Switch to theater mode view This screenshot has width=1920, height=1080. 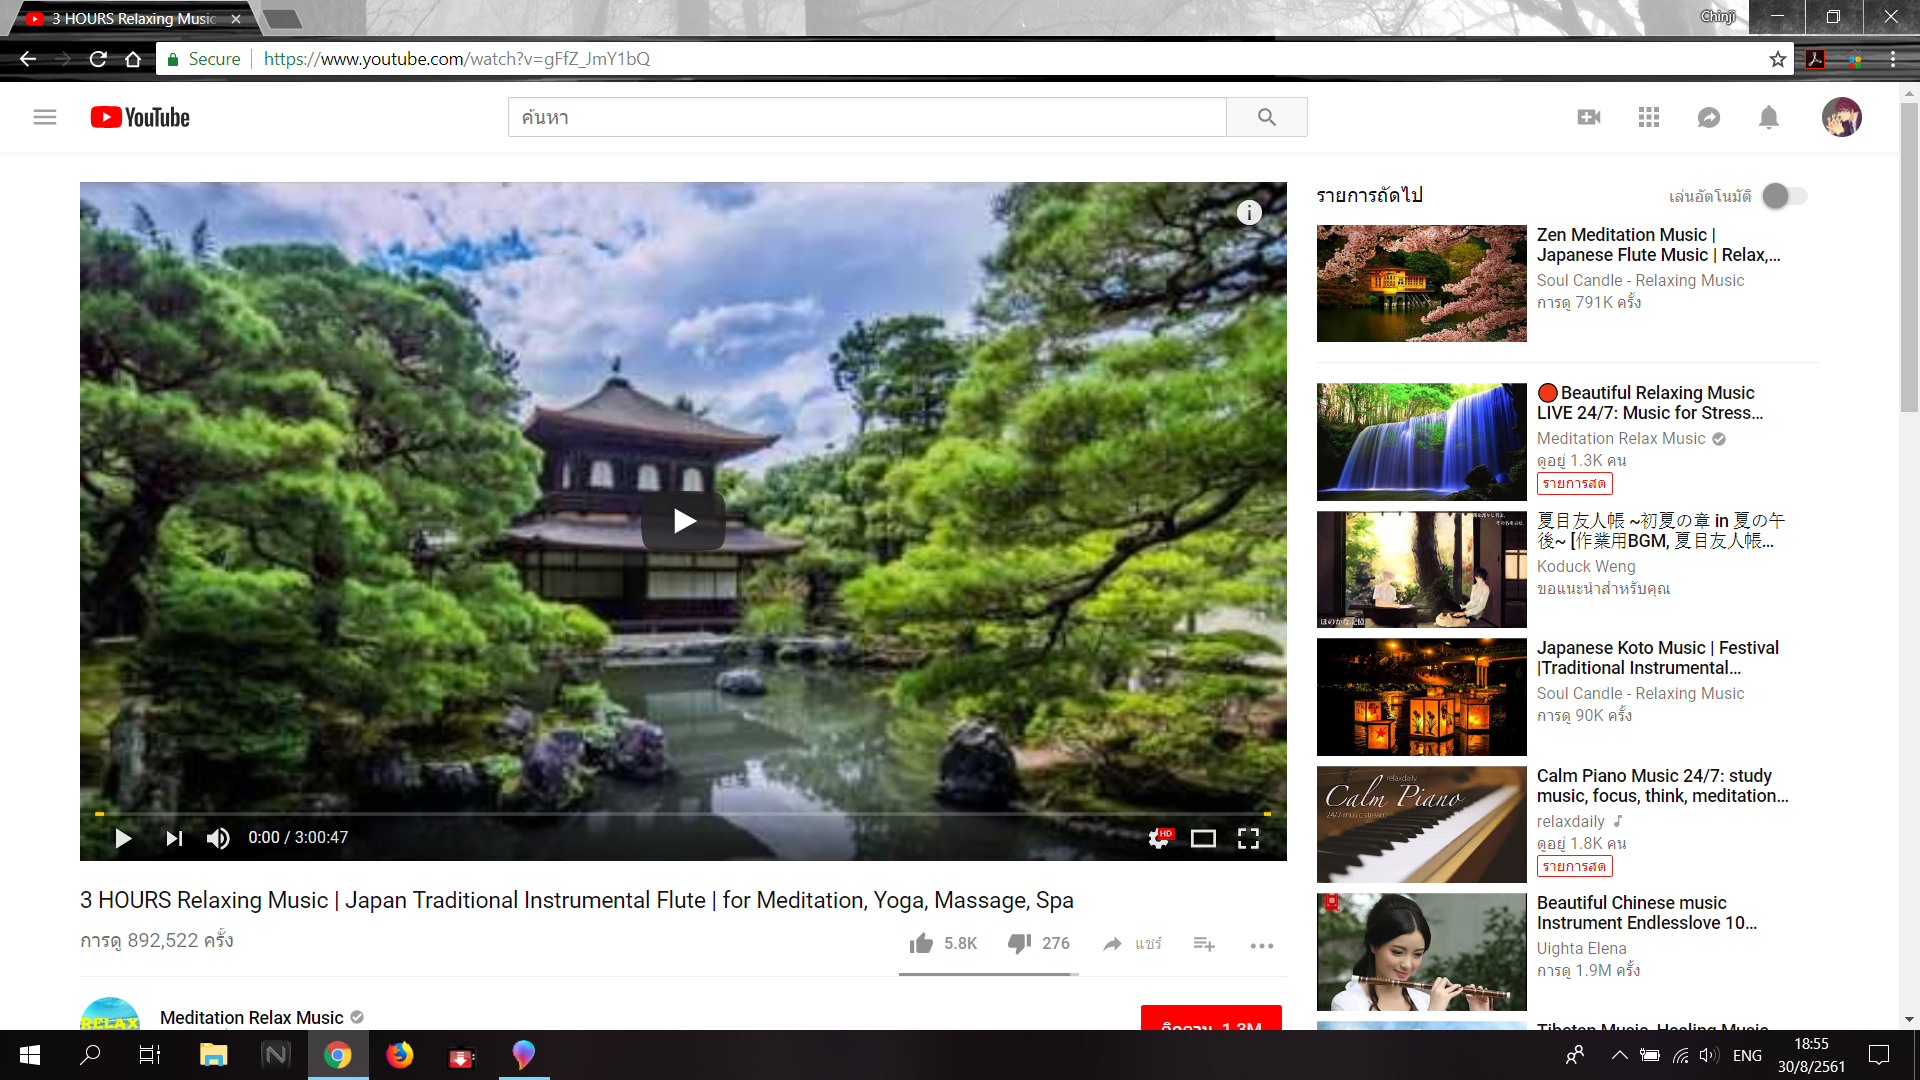click(x=1203, y=838)
